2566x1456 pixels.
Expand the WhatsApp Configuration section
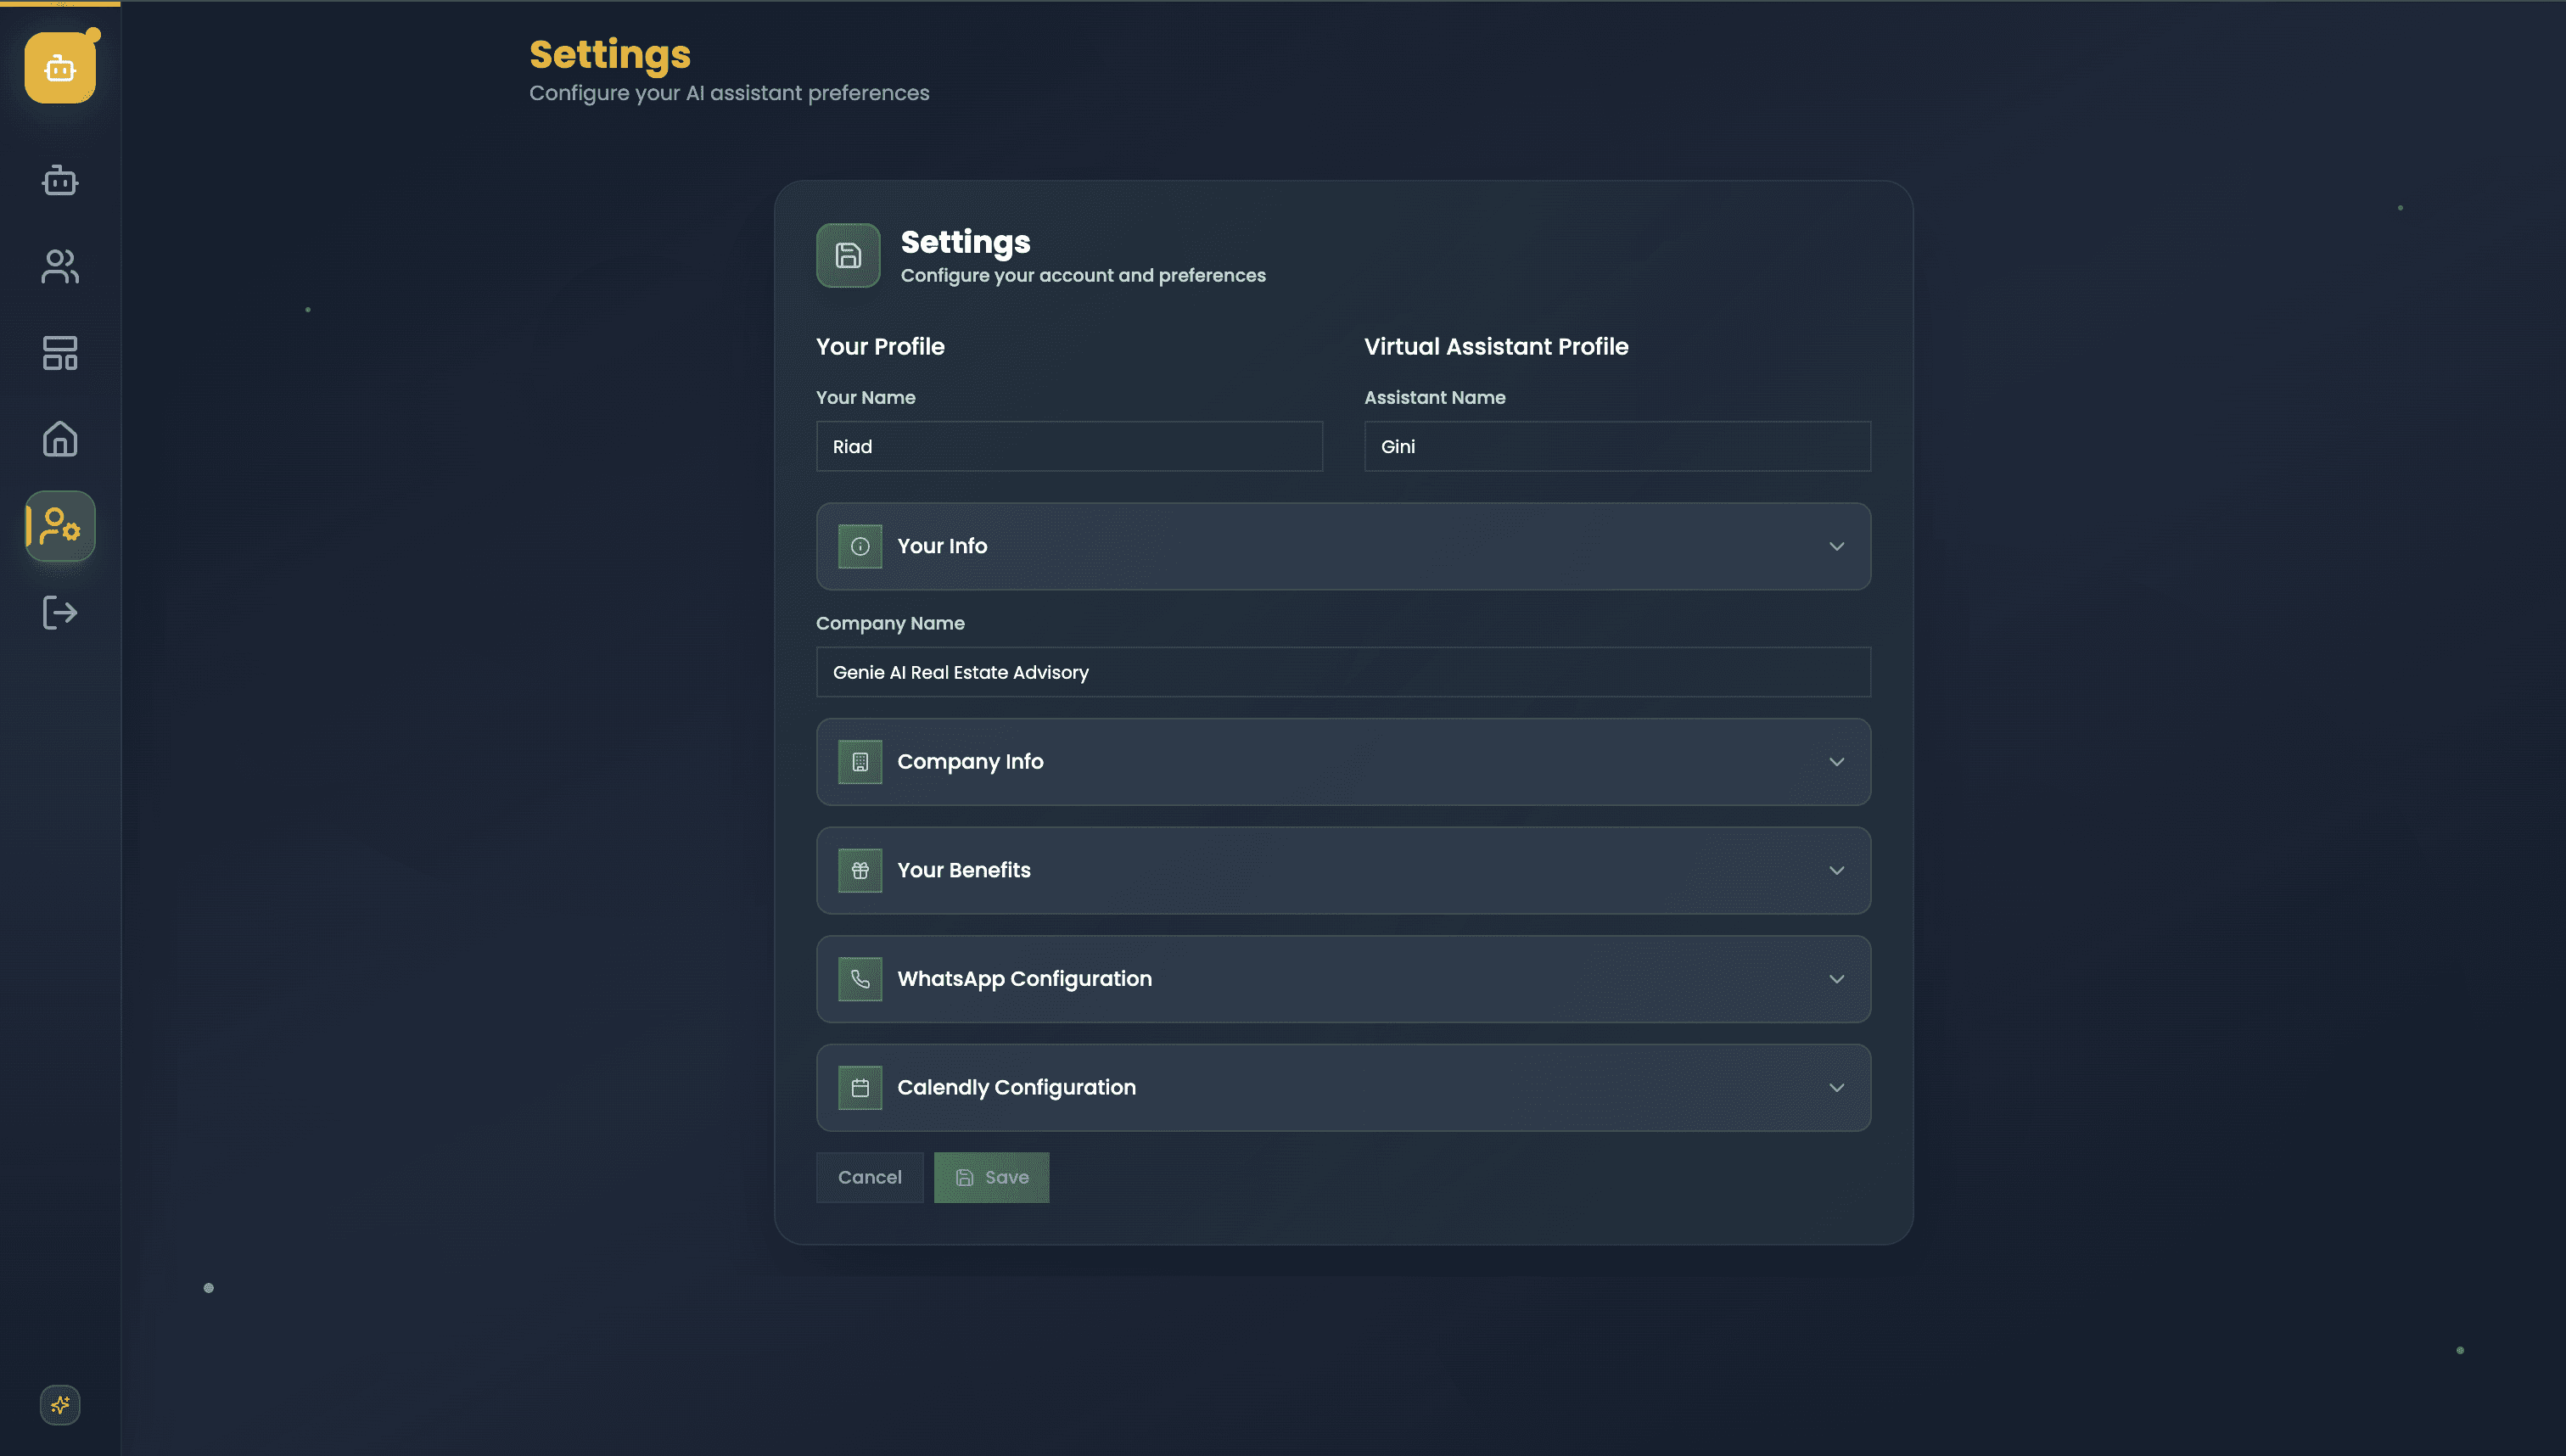1343,979
